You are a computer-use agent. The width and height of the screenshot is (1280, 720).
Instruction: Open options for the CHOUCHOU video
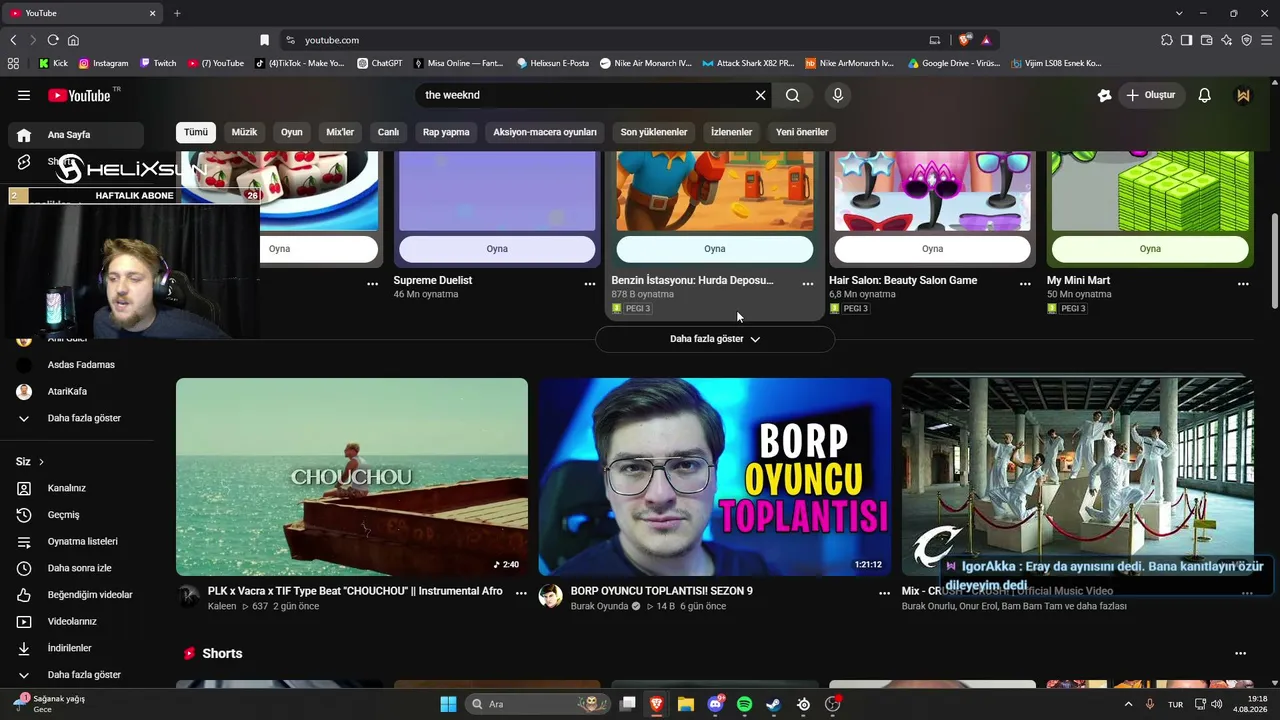pyautogui.click(x=521, y=593)
